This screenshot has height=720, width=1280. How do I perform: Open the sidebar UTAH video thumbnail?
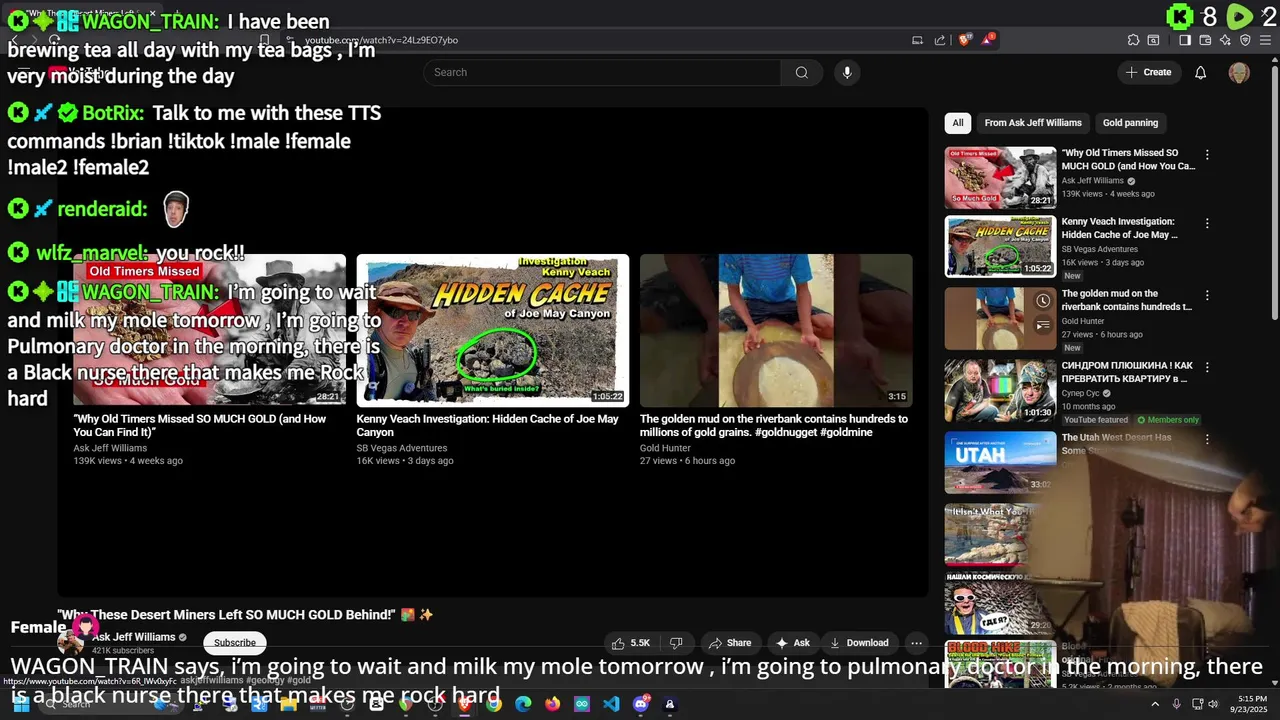click(x=1000, y=462)
